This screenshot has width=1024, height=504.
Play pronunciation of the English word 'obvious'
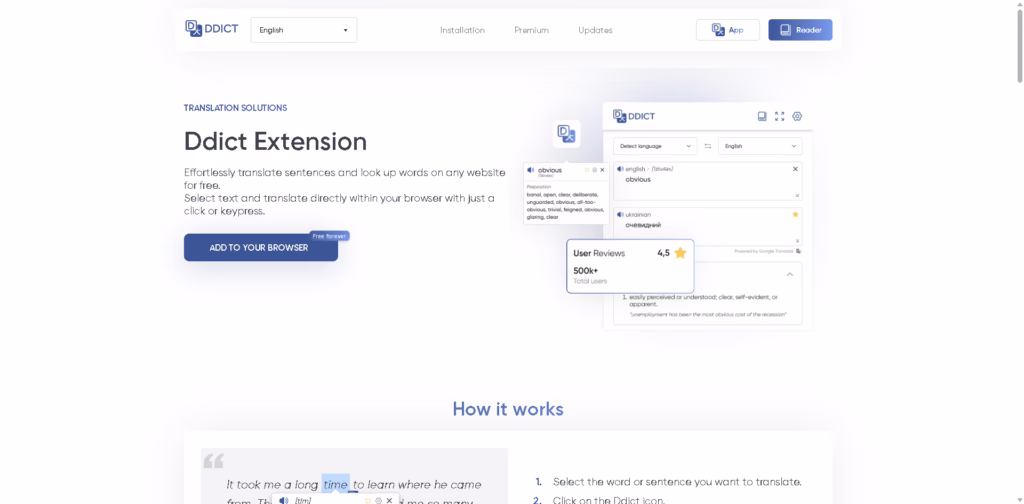tap(621, 169)
